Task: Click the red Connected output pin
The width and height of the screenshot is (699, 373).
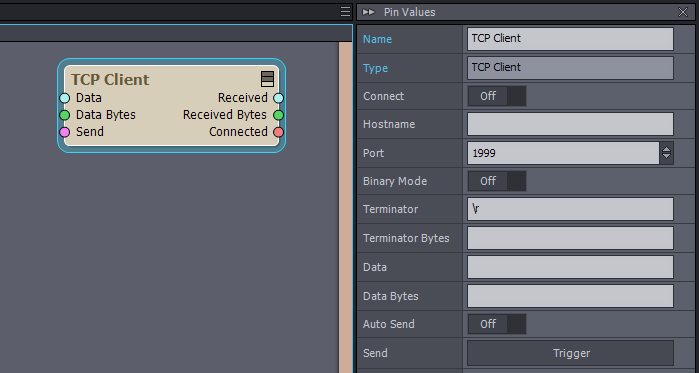Action: 278,132
